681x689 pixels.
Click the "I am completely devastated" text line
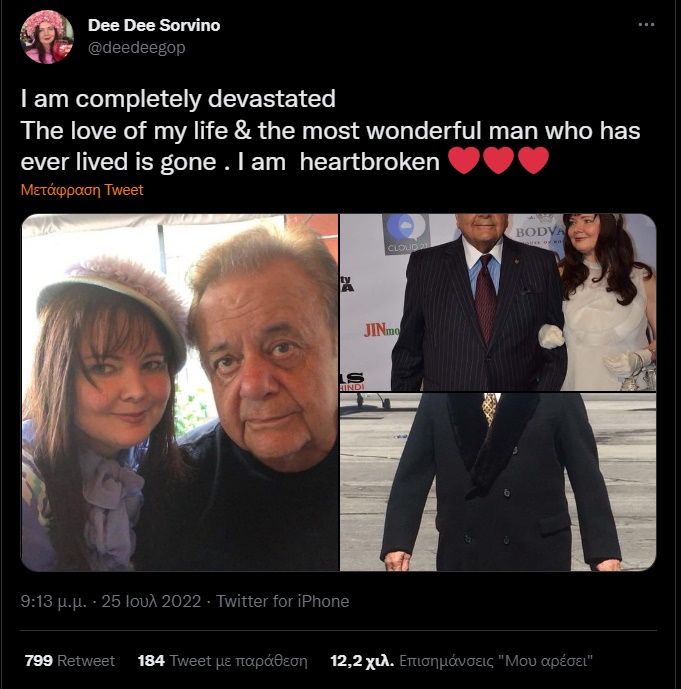click(178, 98)
